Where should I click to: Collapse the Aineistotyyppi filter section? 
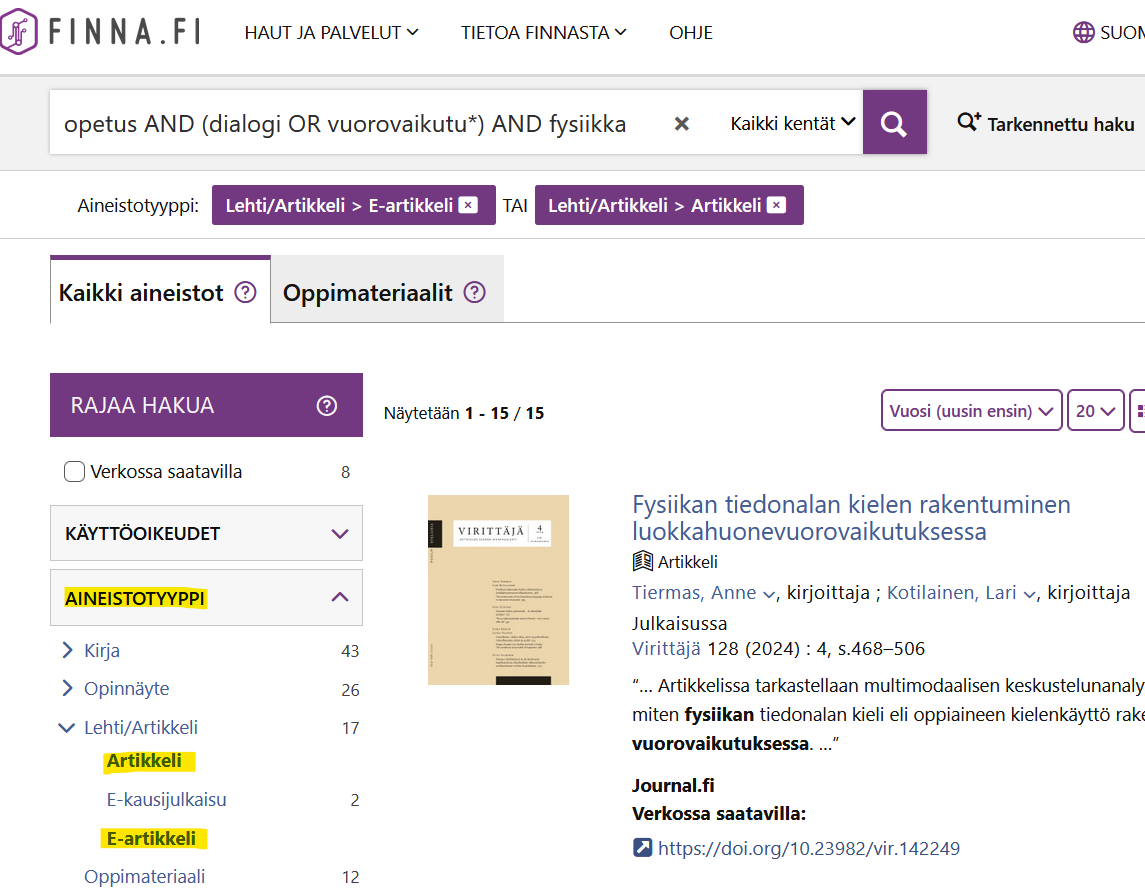(x=339, y=598)
